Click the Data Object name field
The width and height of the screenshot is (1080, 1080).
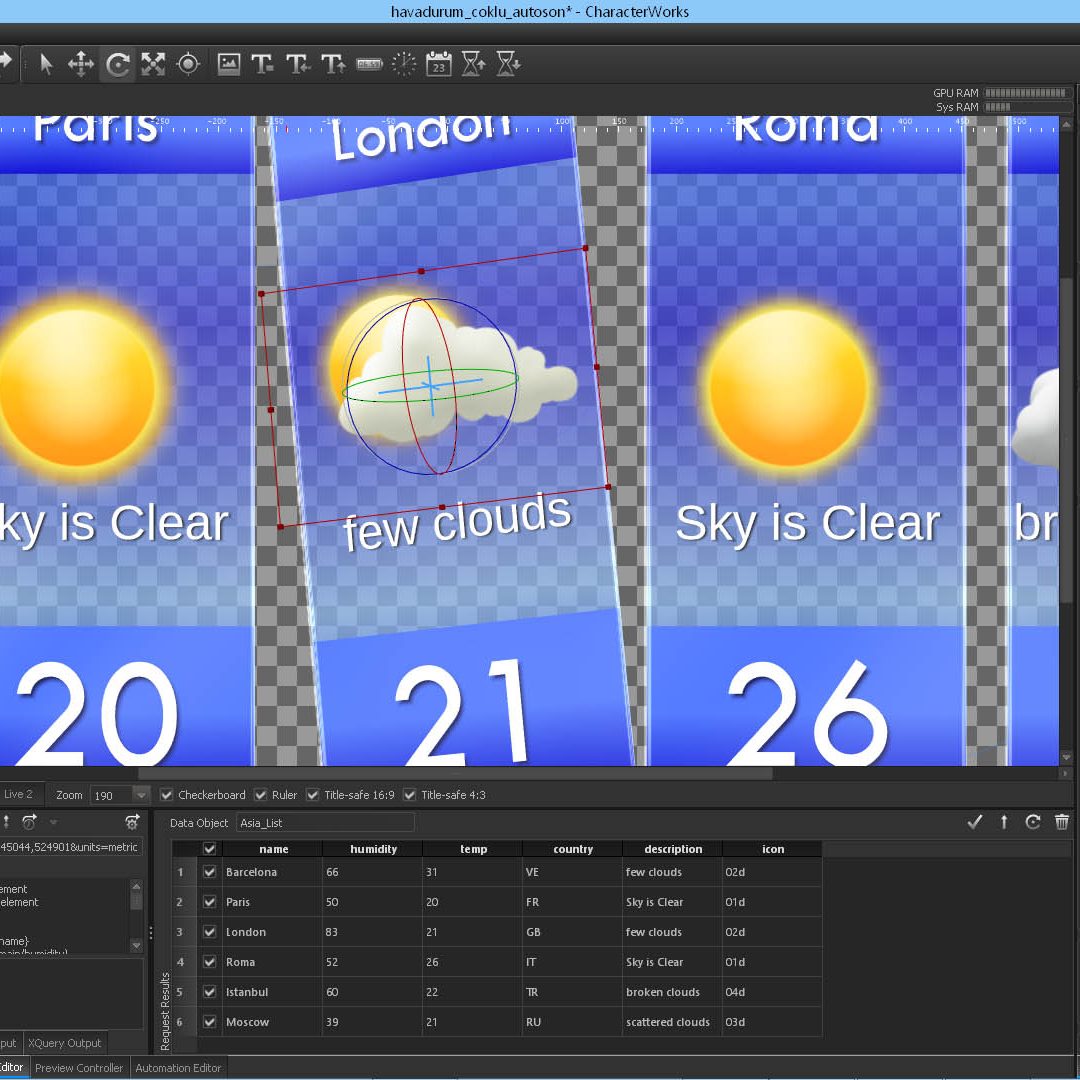click(325, 823)
